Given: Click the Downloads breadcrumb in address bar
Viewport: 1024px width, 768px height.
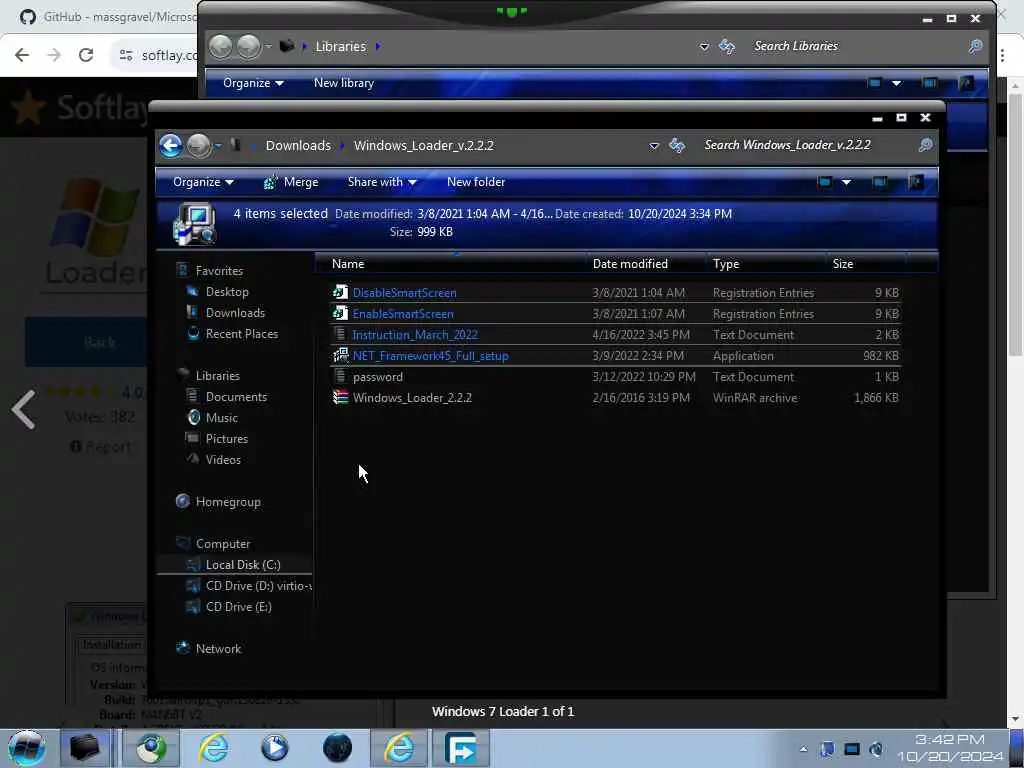Looking at the screenshot, I should click(x=298, y=145).
